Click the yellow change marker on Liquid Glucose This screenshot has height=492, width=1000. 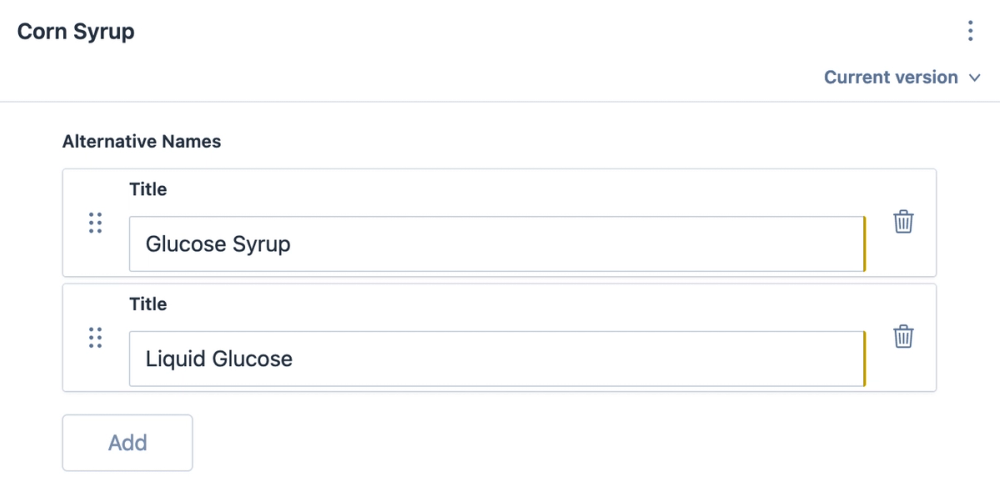(x=864, y=359)
